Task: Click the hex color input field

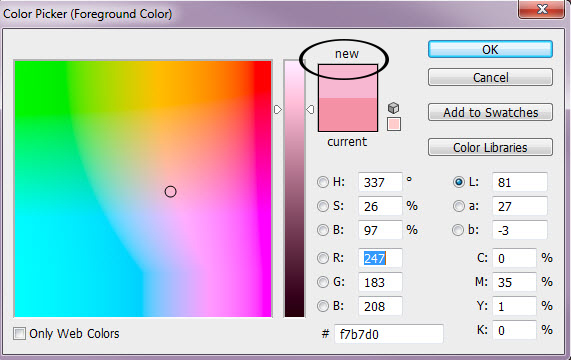Action: pos(389,334)
